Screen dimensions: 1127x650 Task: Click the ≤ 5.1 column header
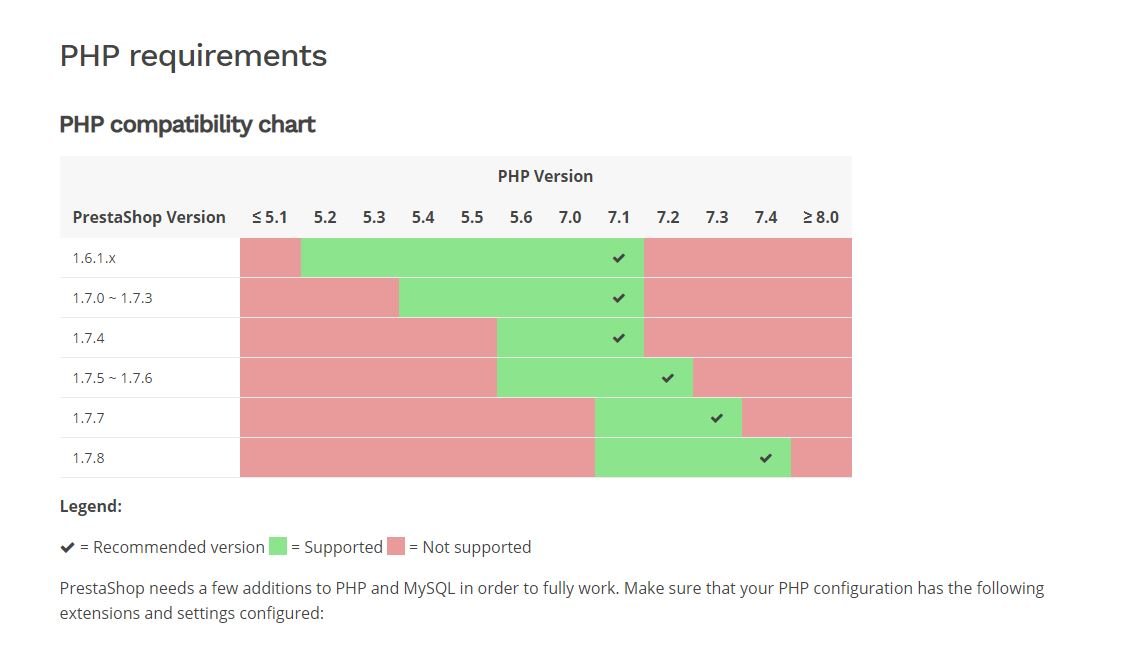[270, 217]
